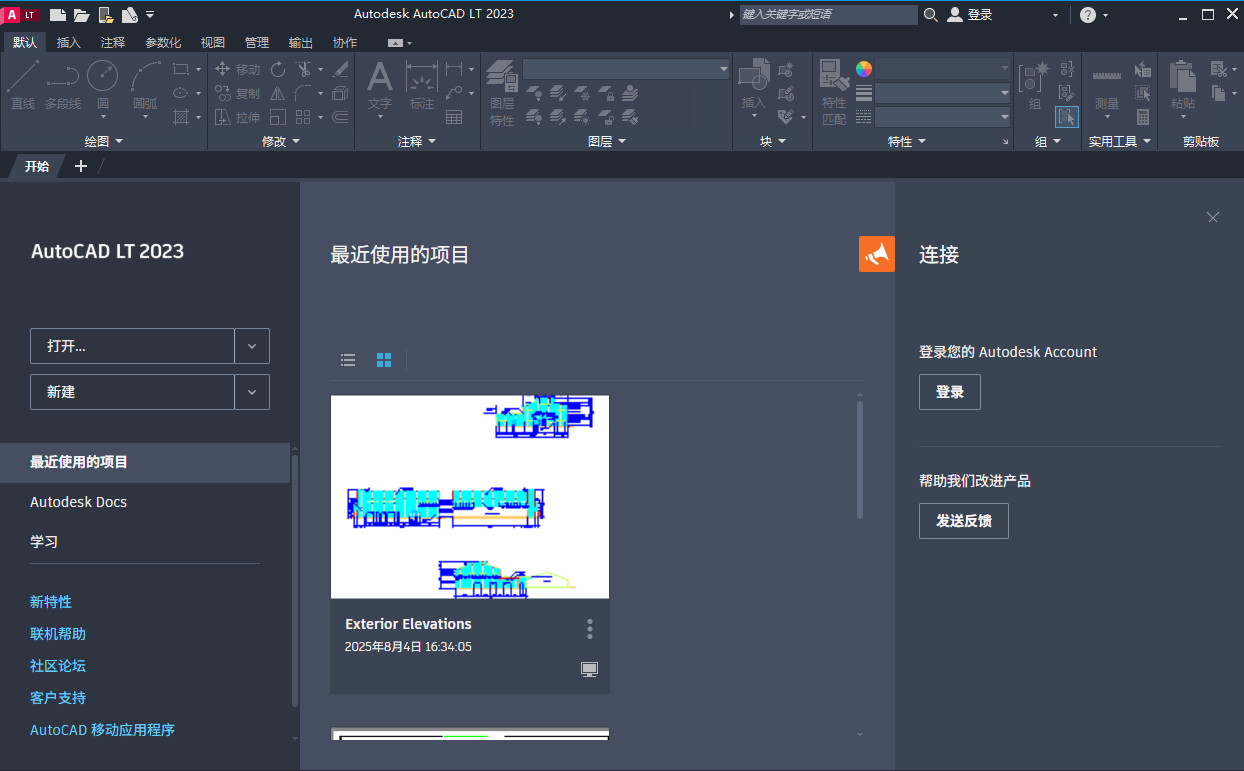Switch recent projects to list view
Viewport: 1244px width, 771px height.
click(348, 360)
